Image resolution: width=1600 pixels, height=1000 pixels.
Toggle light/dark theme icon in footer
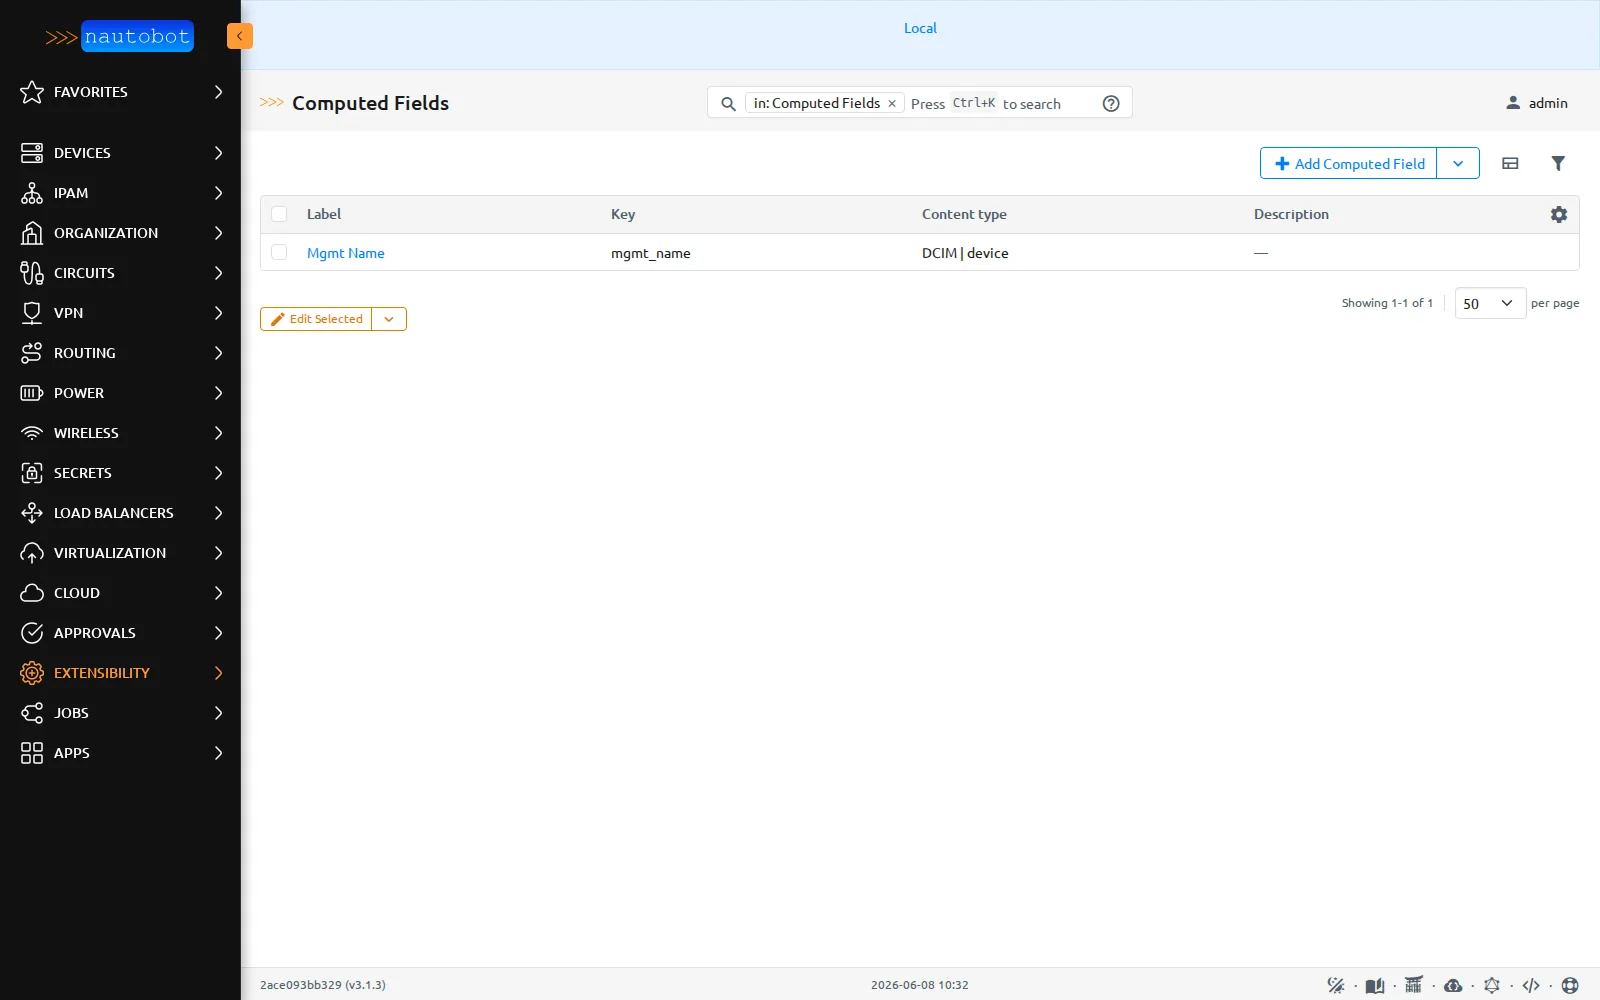pos(1336,985)
